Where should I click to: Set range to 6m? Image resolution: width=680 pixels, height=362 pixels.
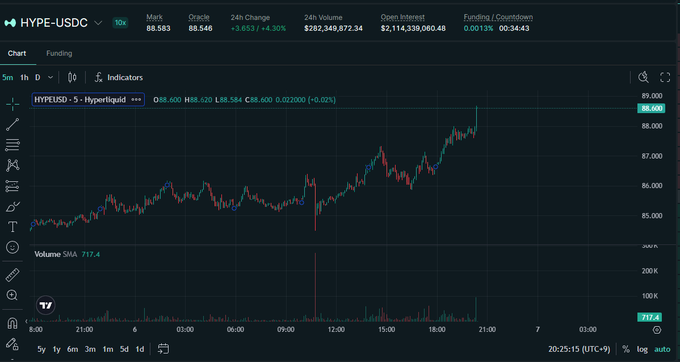coord(73,349)
